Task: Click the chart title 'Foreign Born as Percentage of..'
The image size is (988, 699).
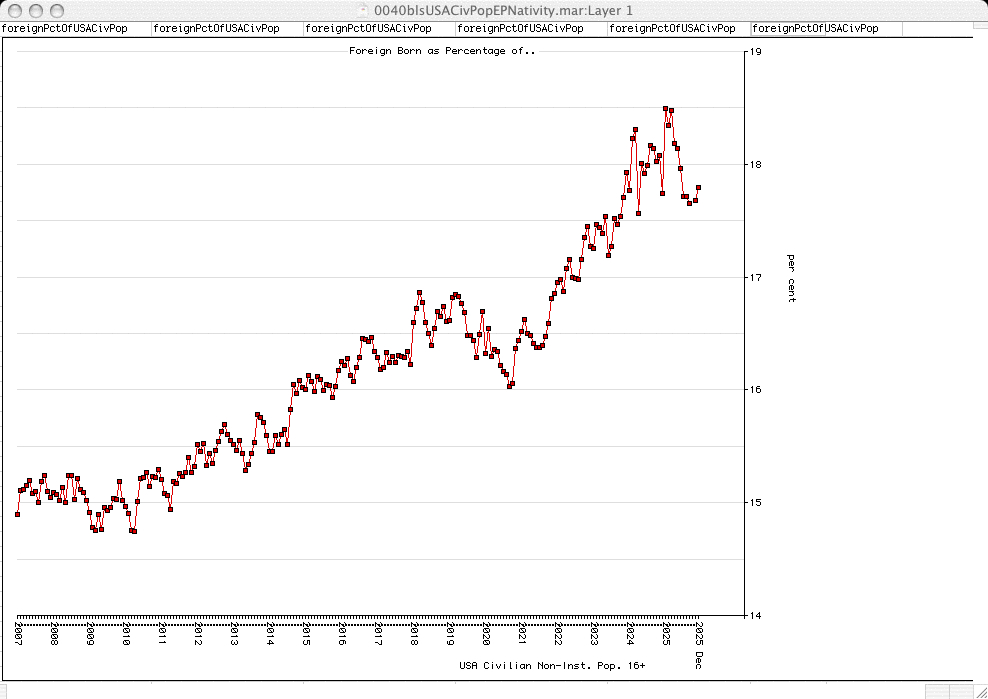Action: click(x=442, y=51)
